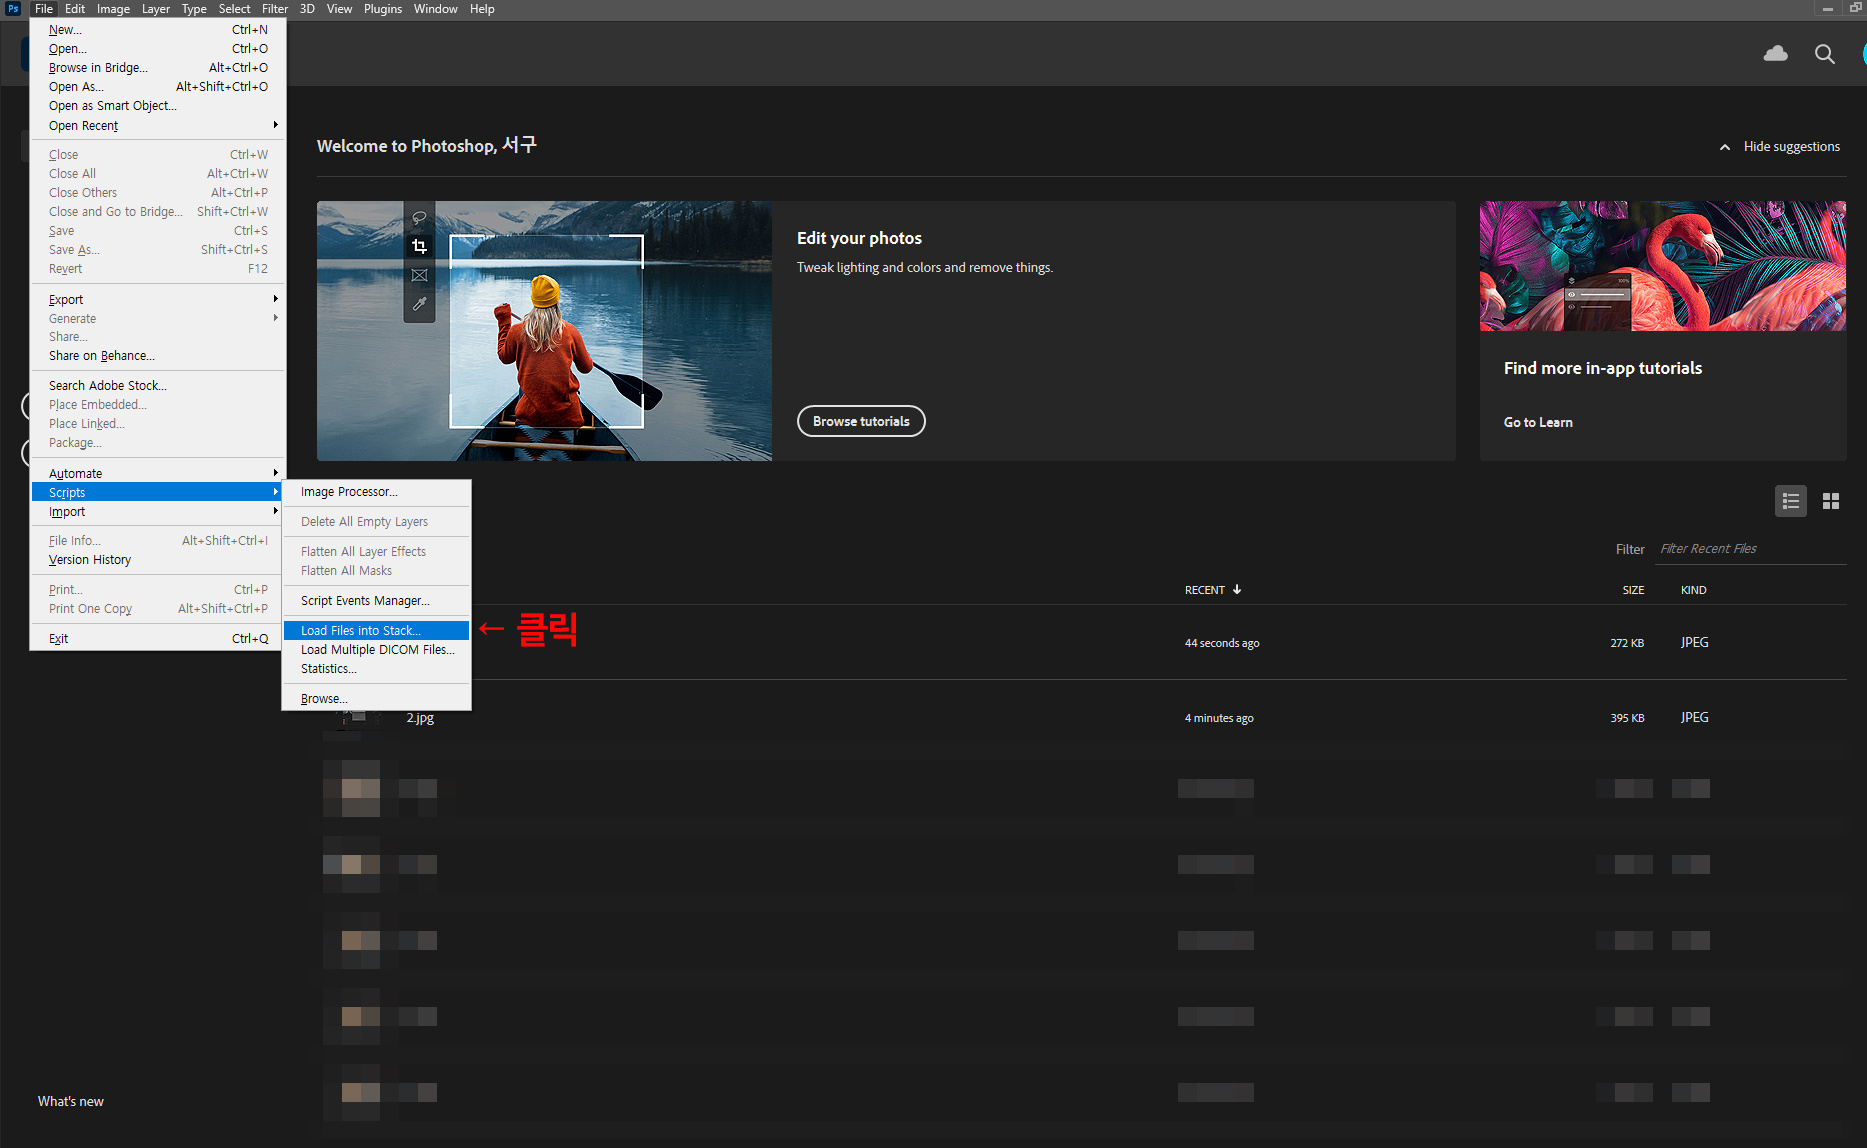The image size is (1867, 1148).
Task: Select Share on Behance... item
Action: click(158, 356)
